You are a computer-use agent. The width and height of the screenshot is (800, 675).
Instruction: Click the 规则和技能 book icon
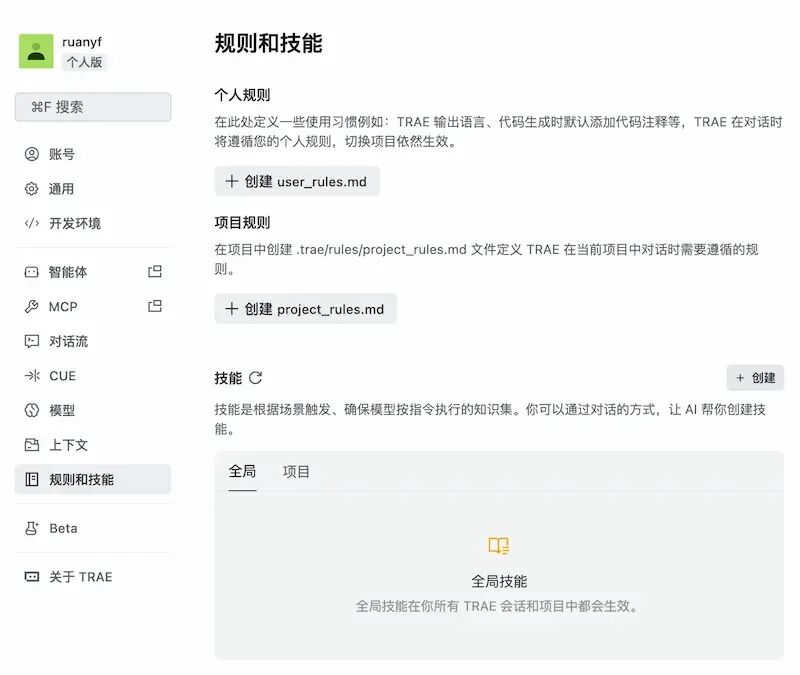(32, 479)
